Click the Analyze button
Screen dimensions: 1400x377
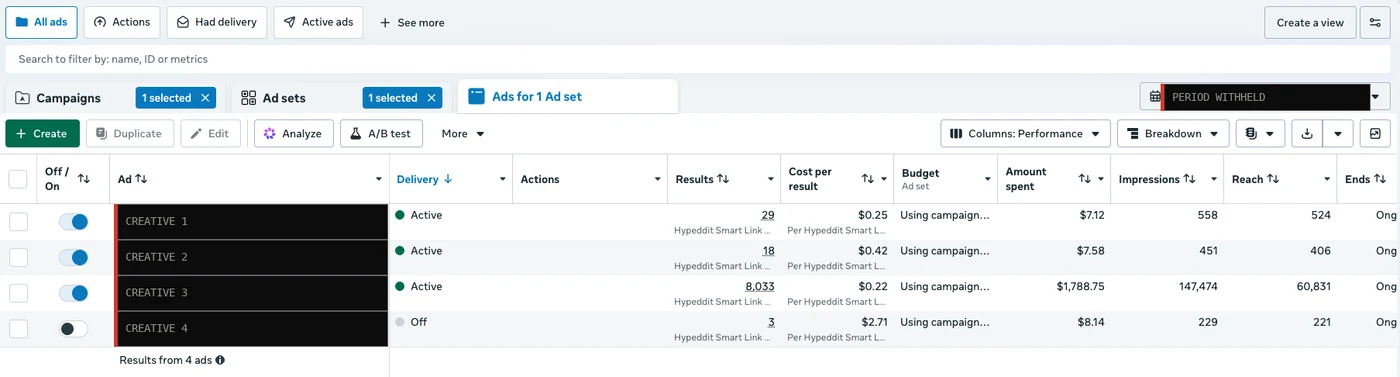293,133
